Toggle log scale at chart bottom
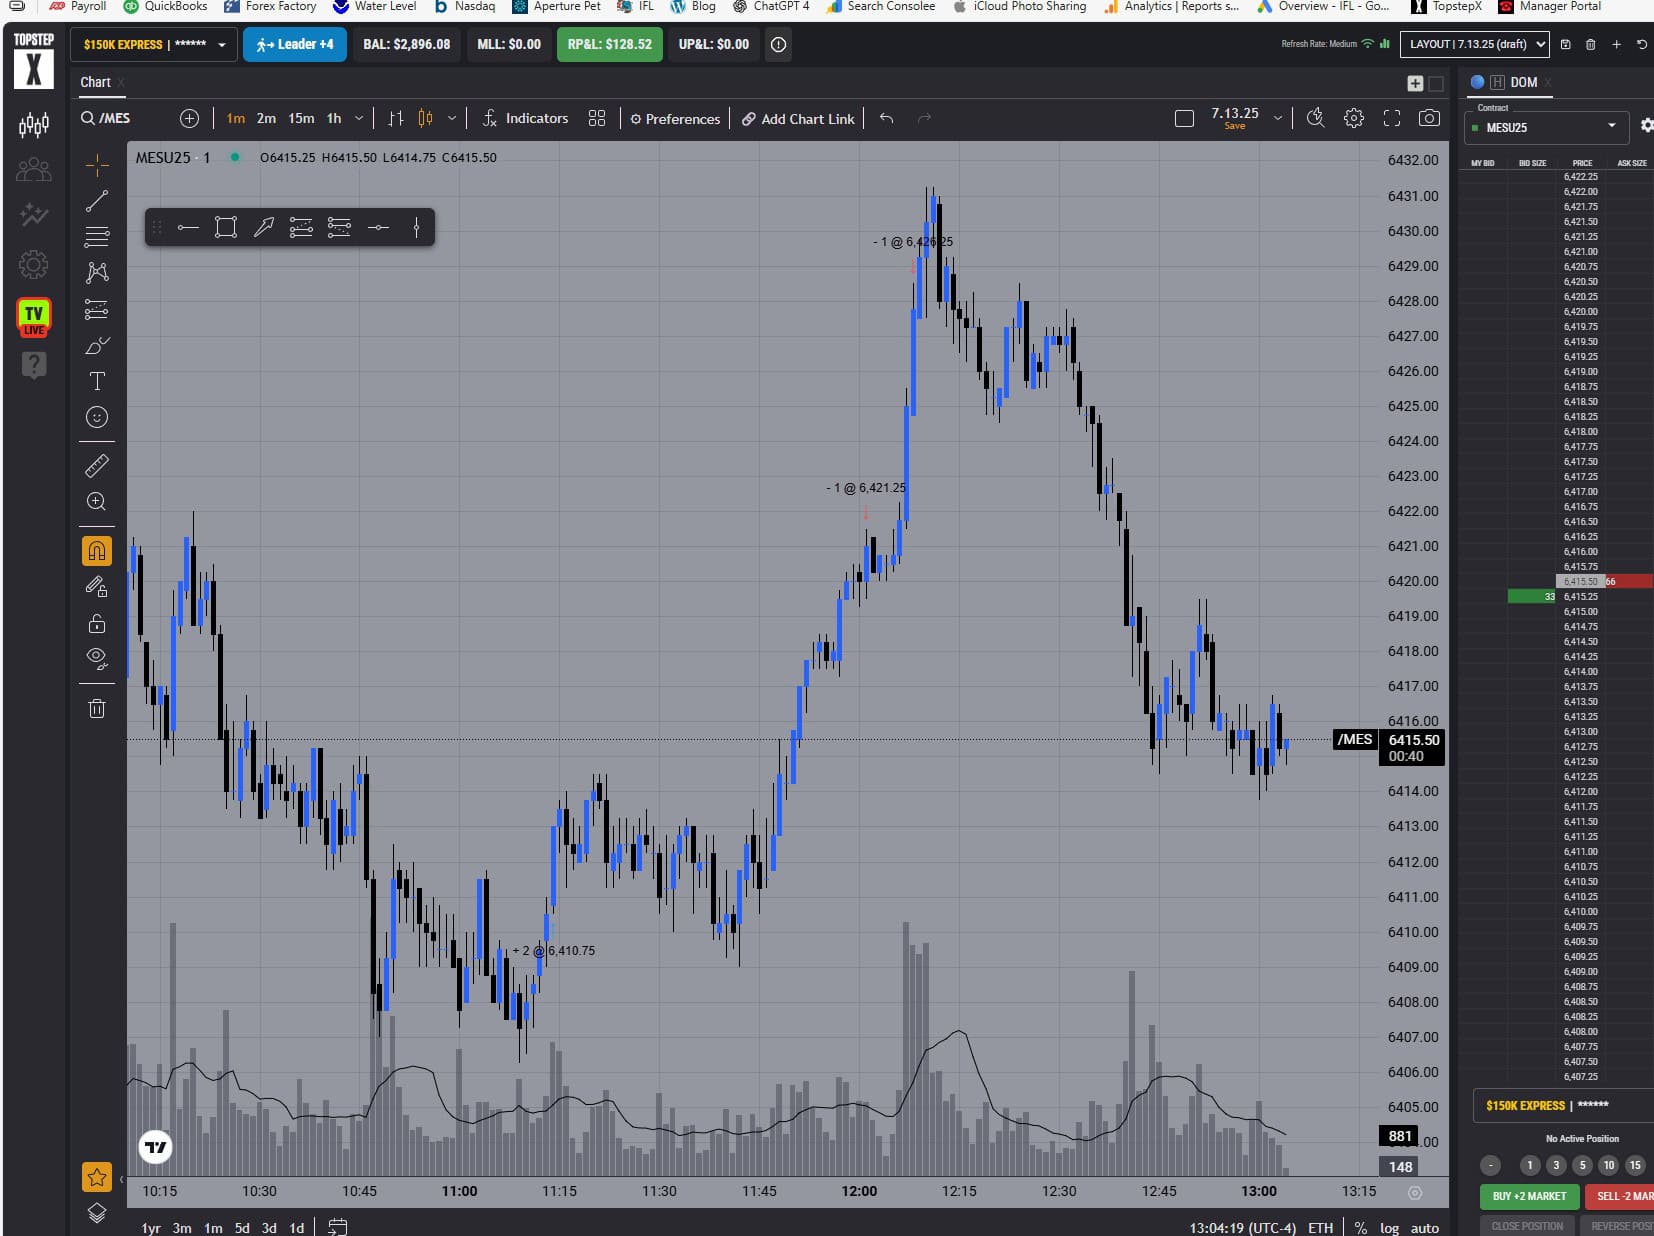The image size is (1654, 1236). click(x=1389, y=1228)
